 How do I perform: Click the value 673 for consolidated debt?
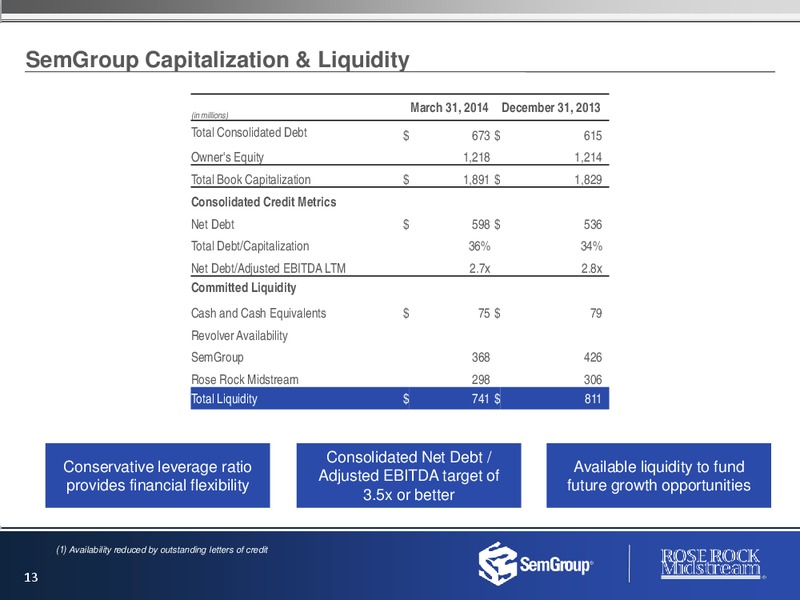(x=480, y=136)
